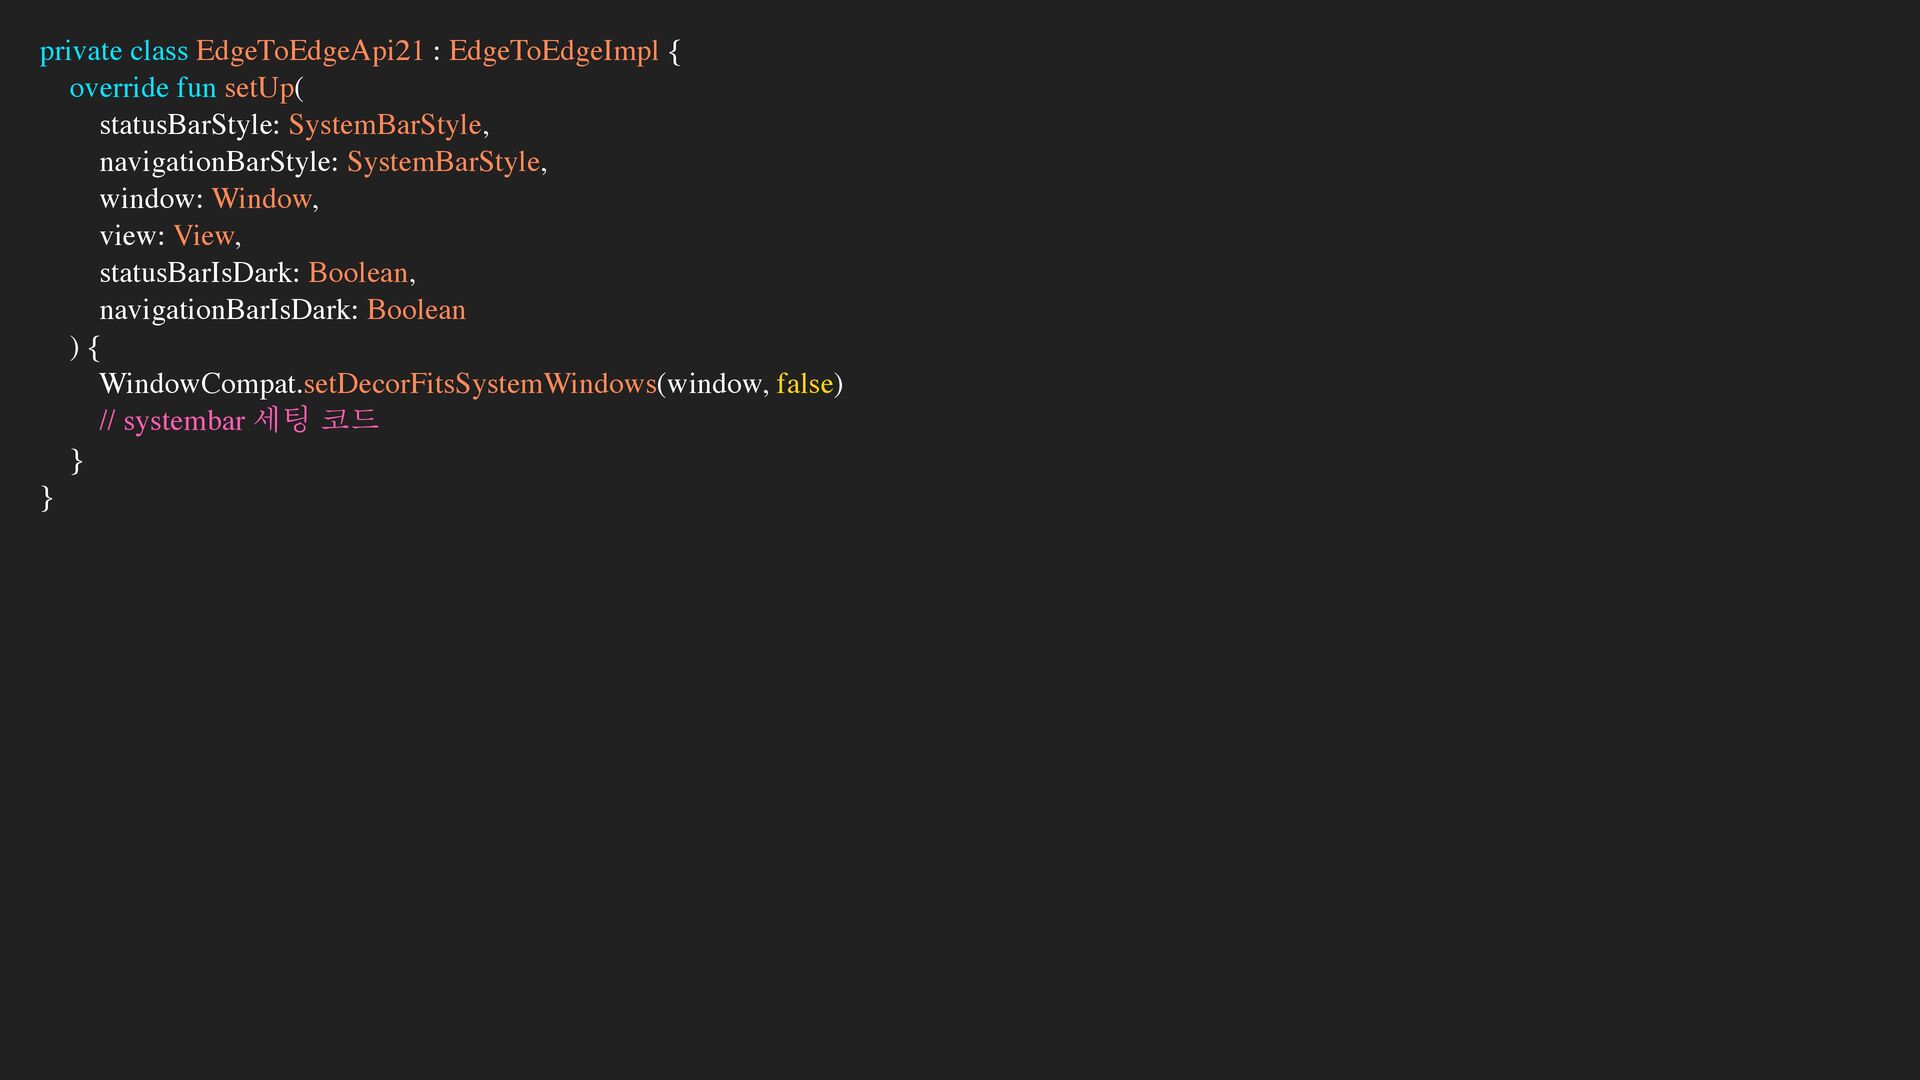Click the navigationBarIsDark parameter name
1920x1080 pixels.
click(225, 310)
